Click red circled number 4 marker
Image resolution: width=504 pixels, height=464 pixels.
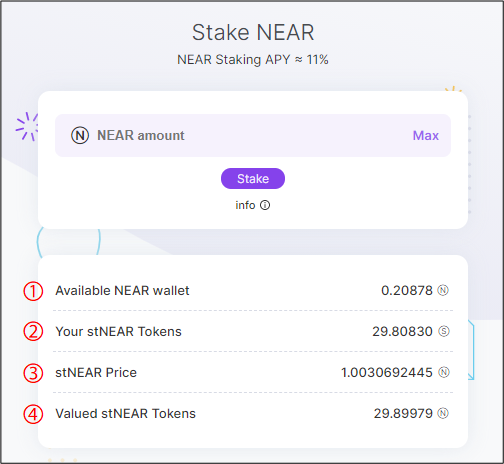click(x=33, y=414)
